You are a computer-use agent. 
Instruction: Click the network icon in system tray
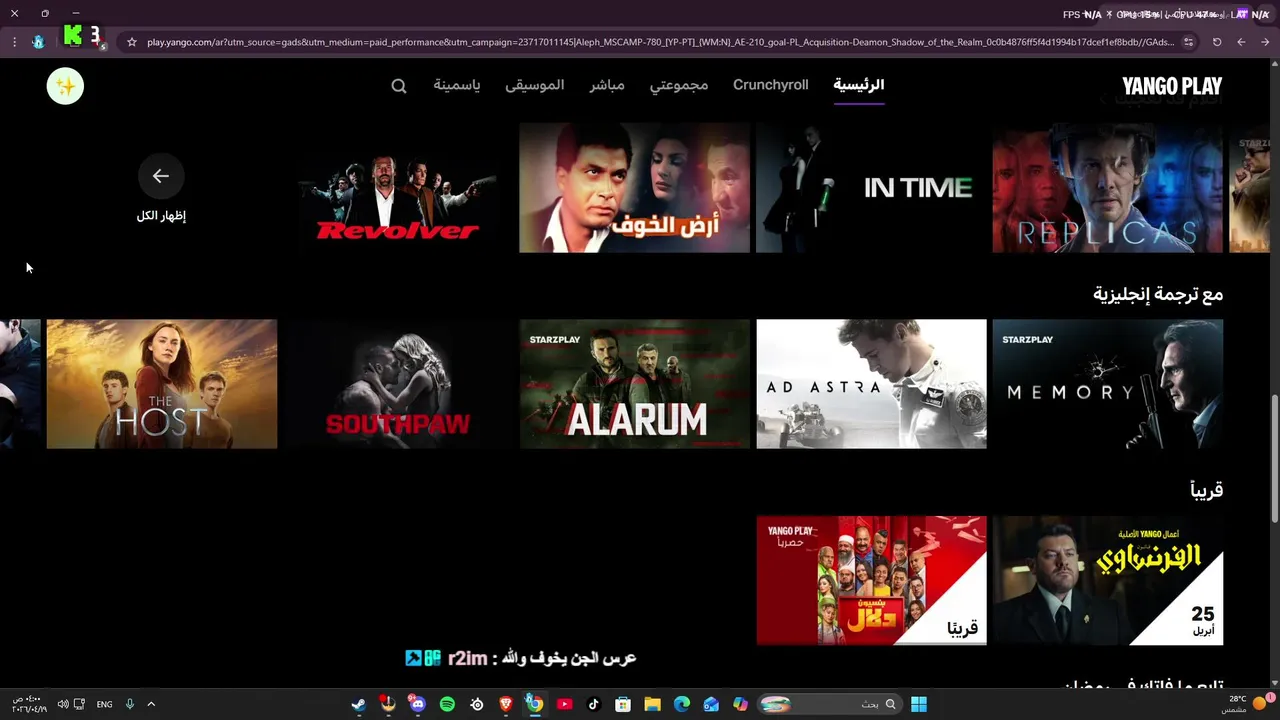coord(79,704)
